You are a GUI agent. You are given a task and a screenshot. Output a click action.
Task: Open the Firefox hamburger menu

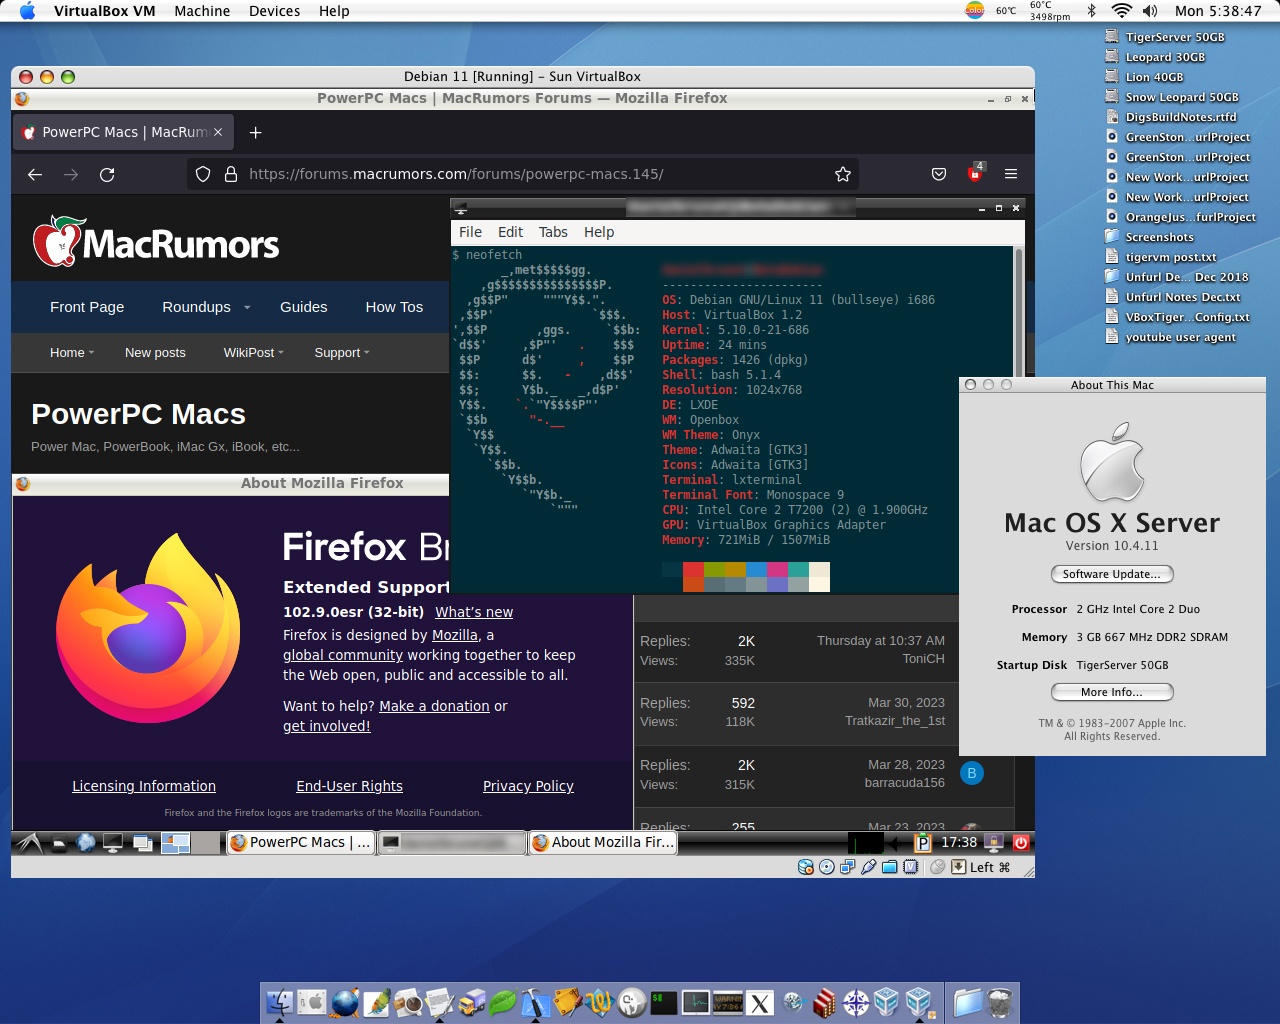pos(1011,174)
